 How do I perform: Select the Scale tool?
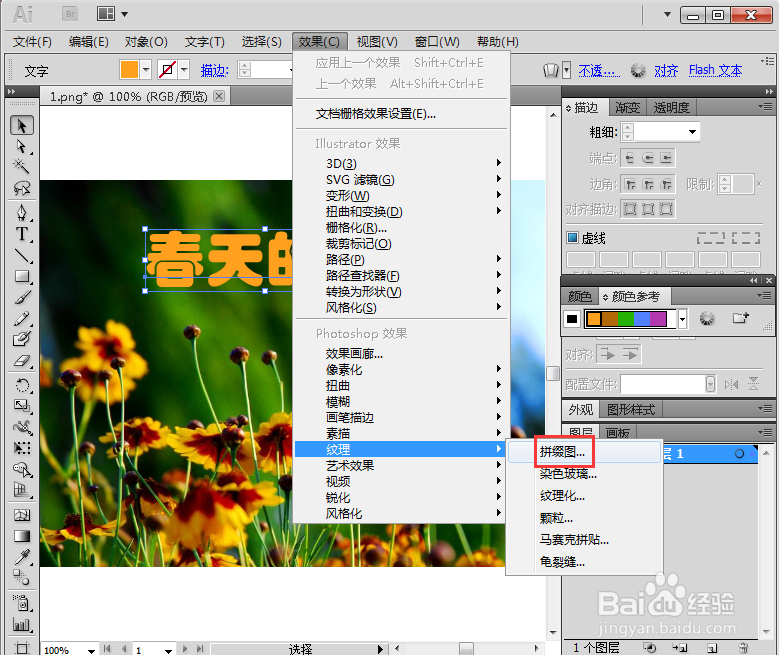(x=21, y=406)
